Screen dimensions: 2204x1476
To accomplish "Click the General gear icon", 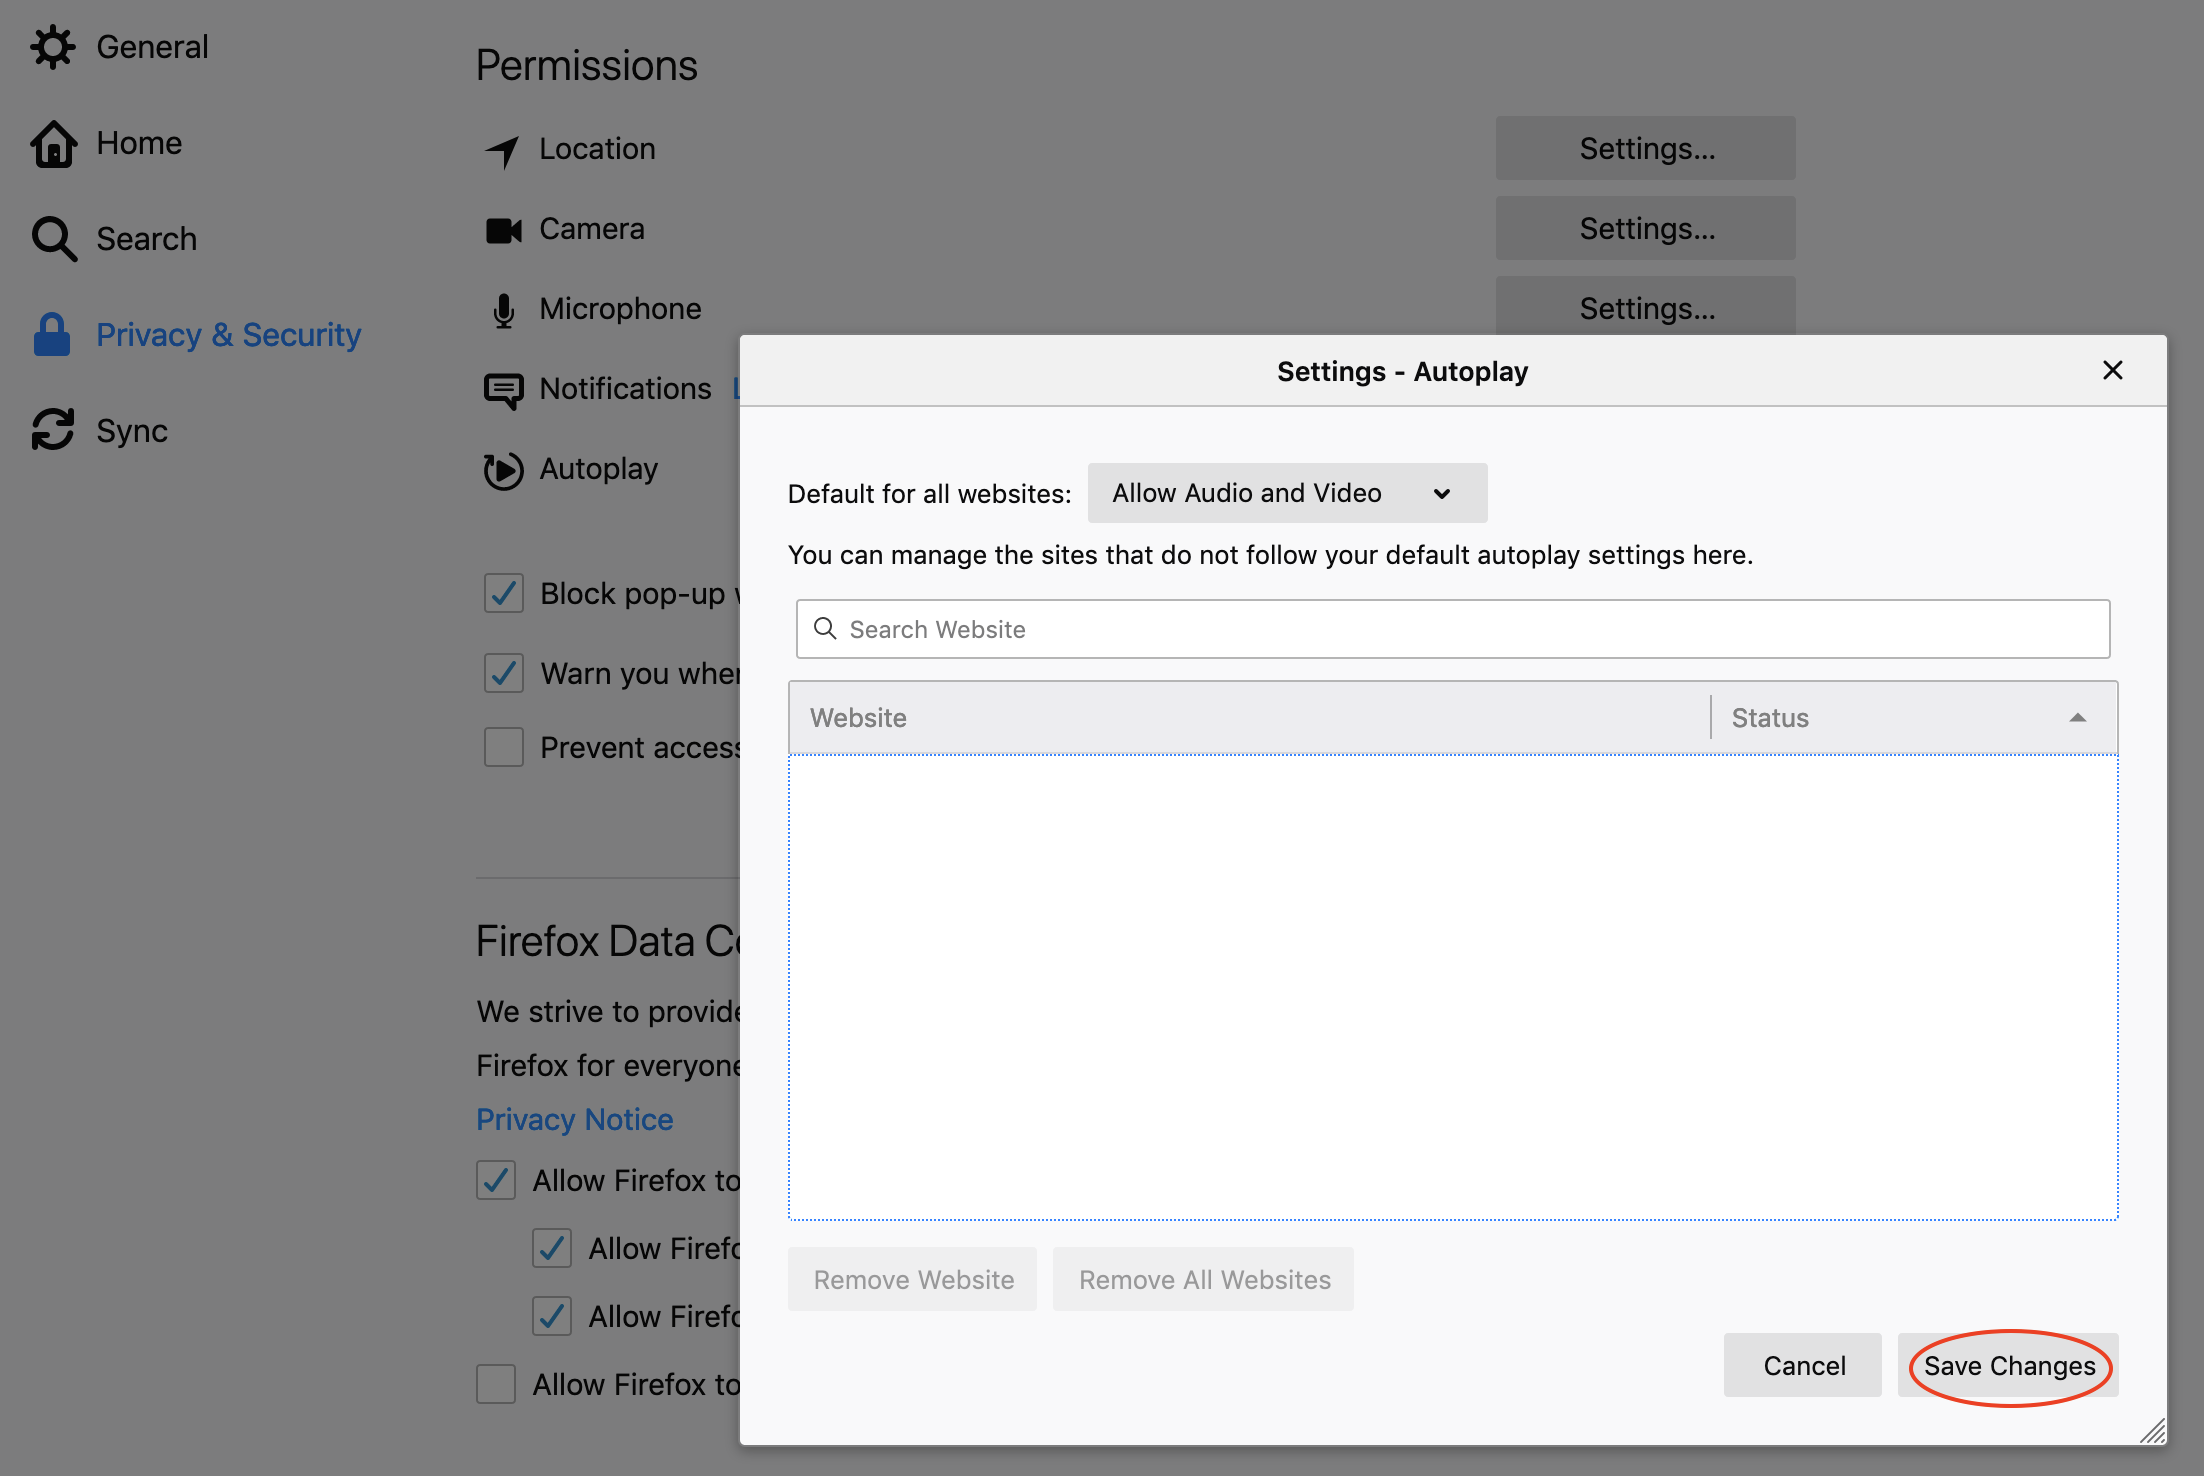I will (x=53, y=47).
